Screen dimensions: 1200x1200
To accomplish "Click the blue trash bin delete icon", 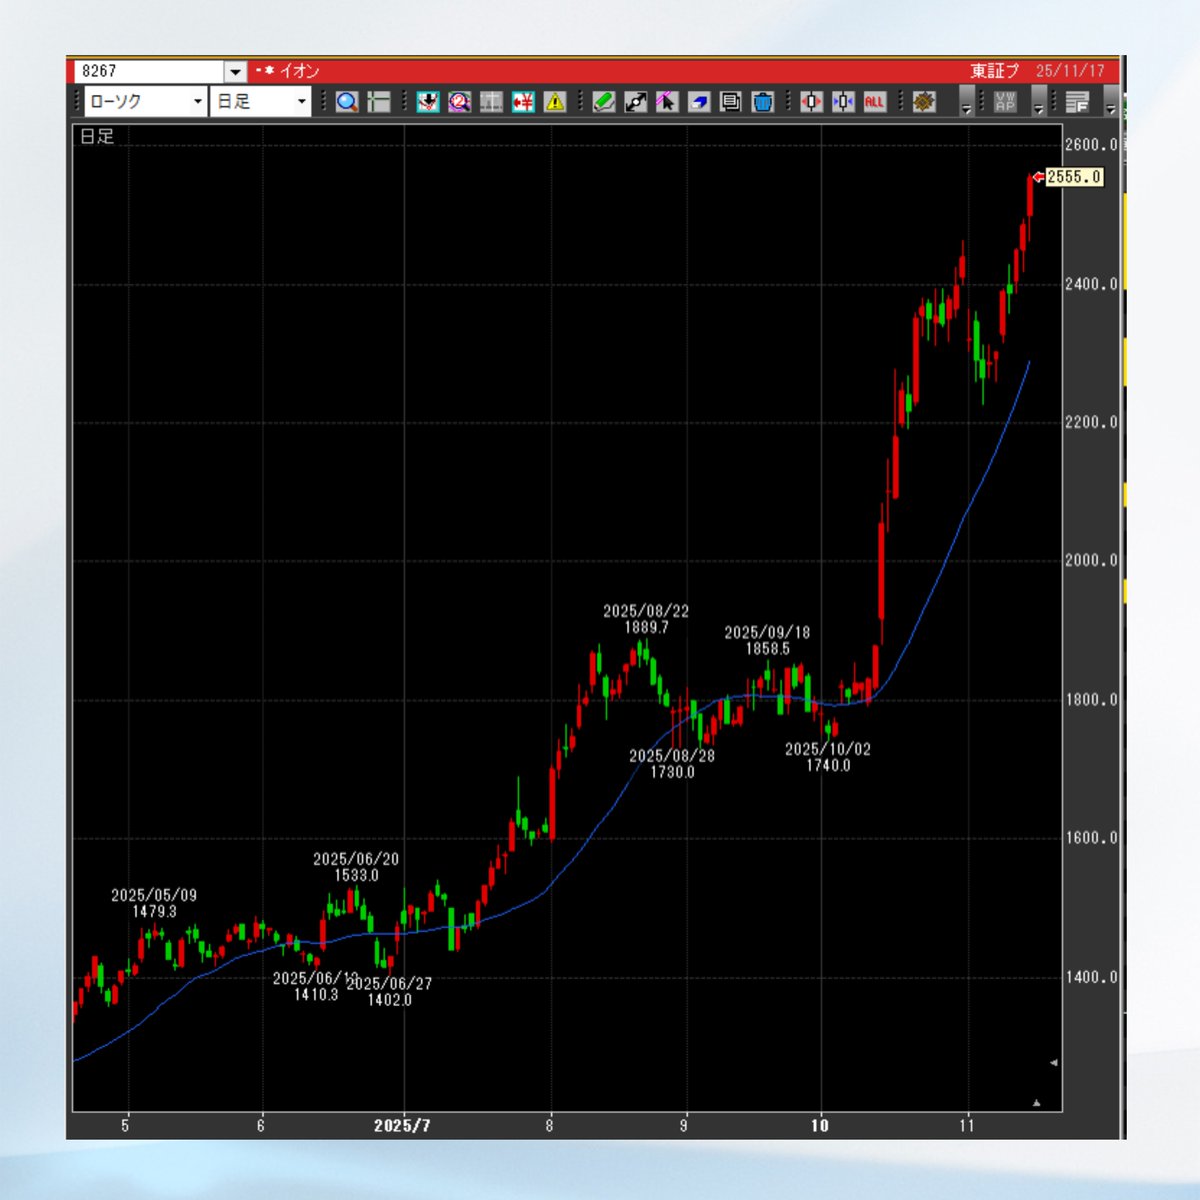I will pyautogui.click(x=763, y=101).
